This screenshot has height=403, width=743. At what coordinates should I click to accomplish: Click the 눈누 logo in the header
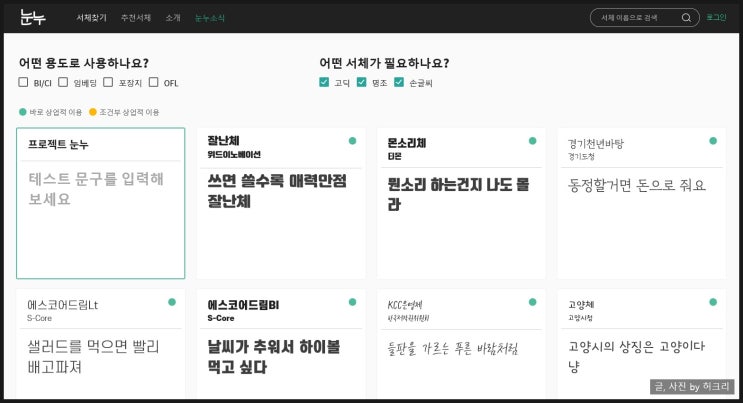[33, 18]
